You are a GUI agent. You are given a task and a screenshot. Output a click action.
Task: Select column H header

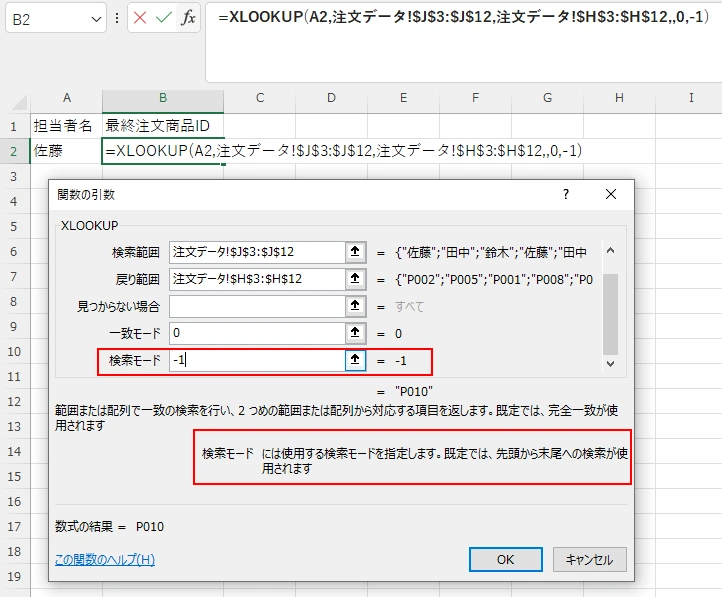(x=619, y=98)
